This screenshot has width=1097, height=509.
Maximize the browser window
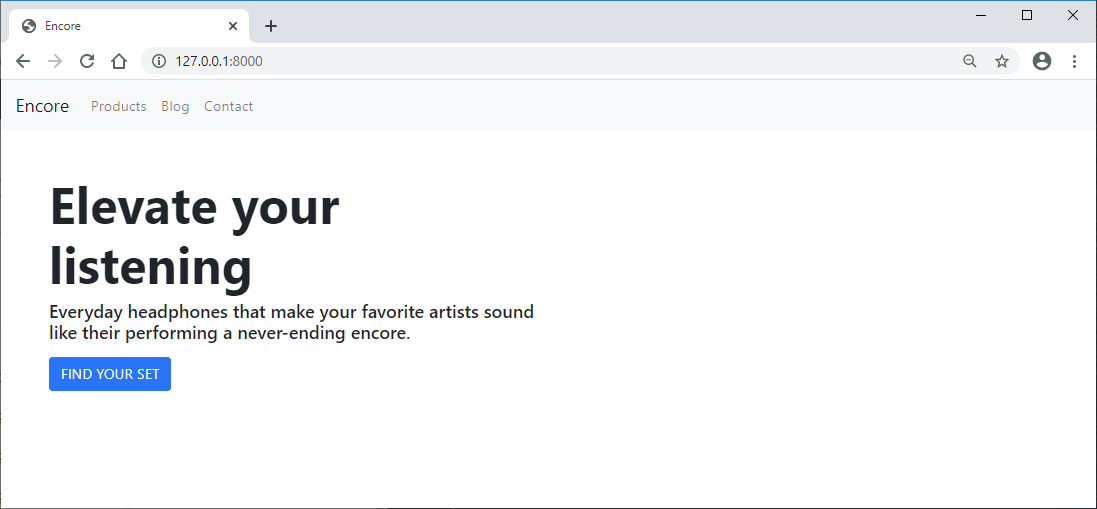1027,15
